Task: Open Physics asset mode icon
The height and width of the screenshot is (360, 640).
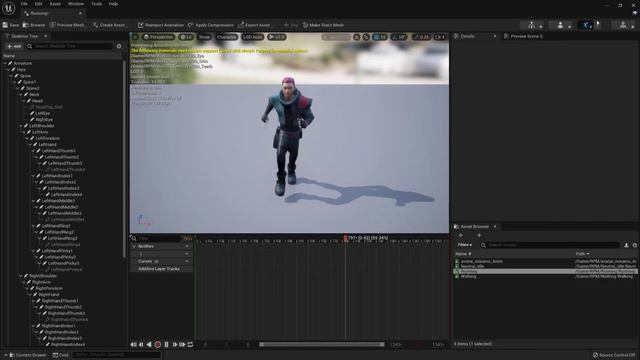Action: pos(623,25)
